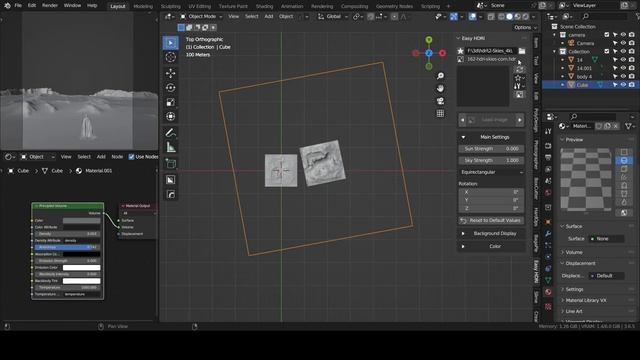Go to next HDRI image arrow

click(x=520, y=120)
